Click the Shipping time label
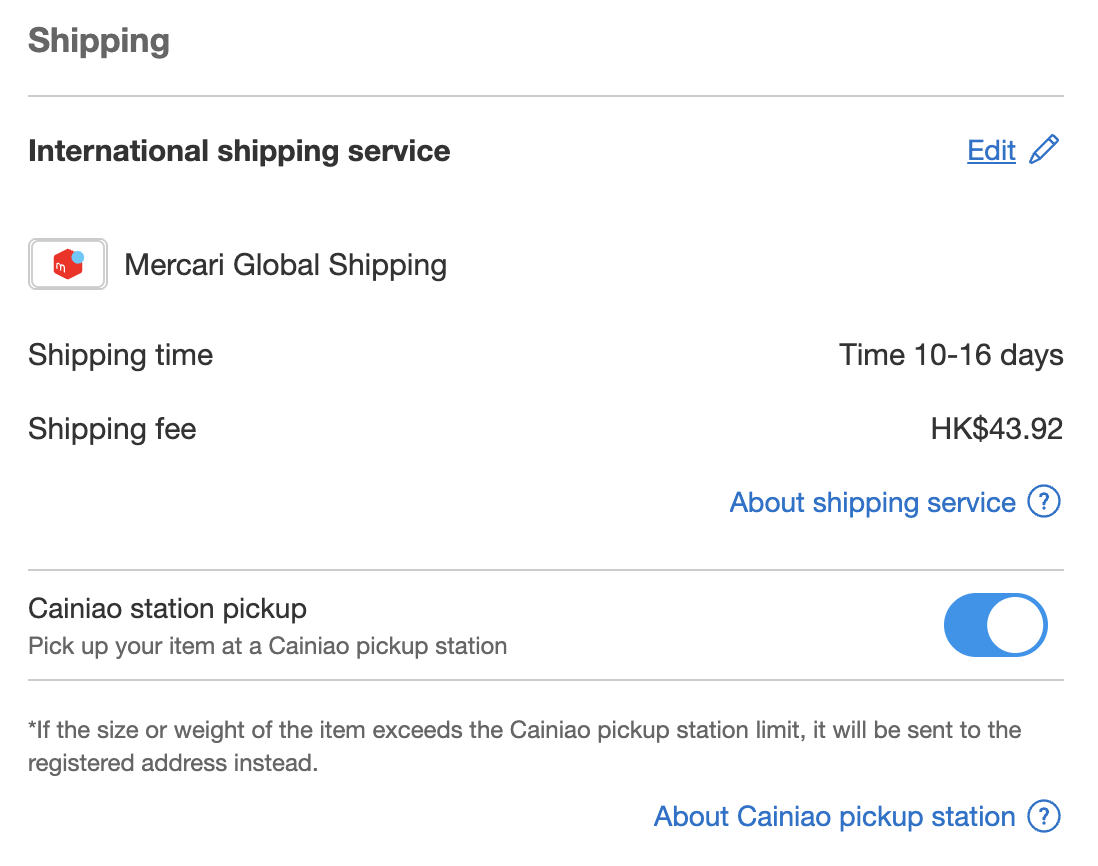This screenshot has height=866, width=1098. (x=120, y=355)
